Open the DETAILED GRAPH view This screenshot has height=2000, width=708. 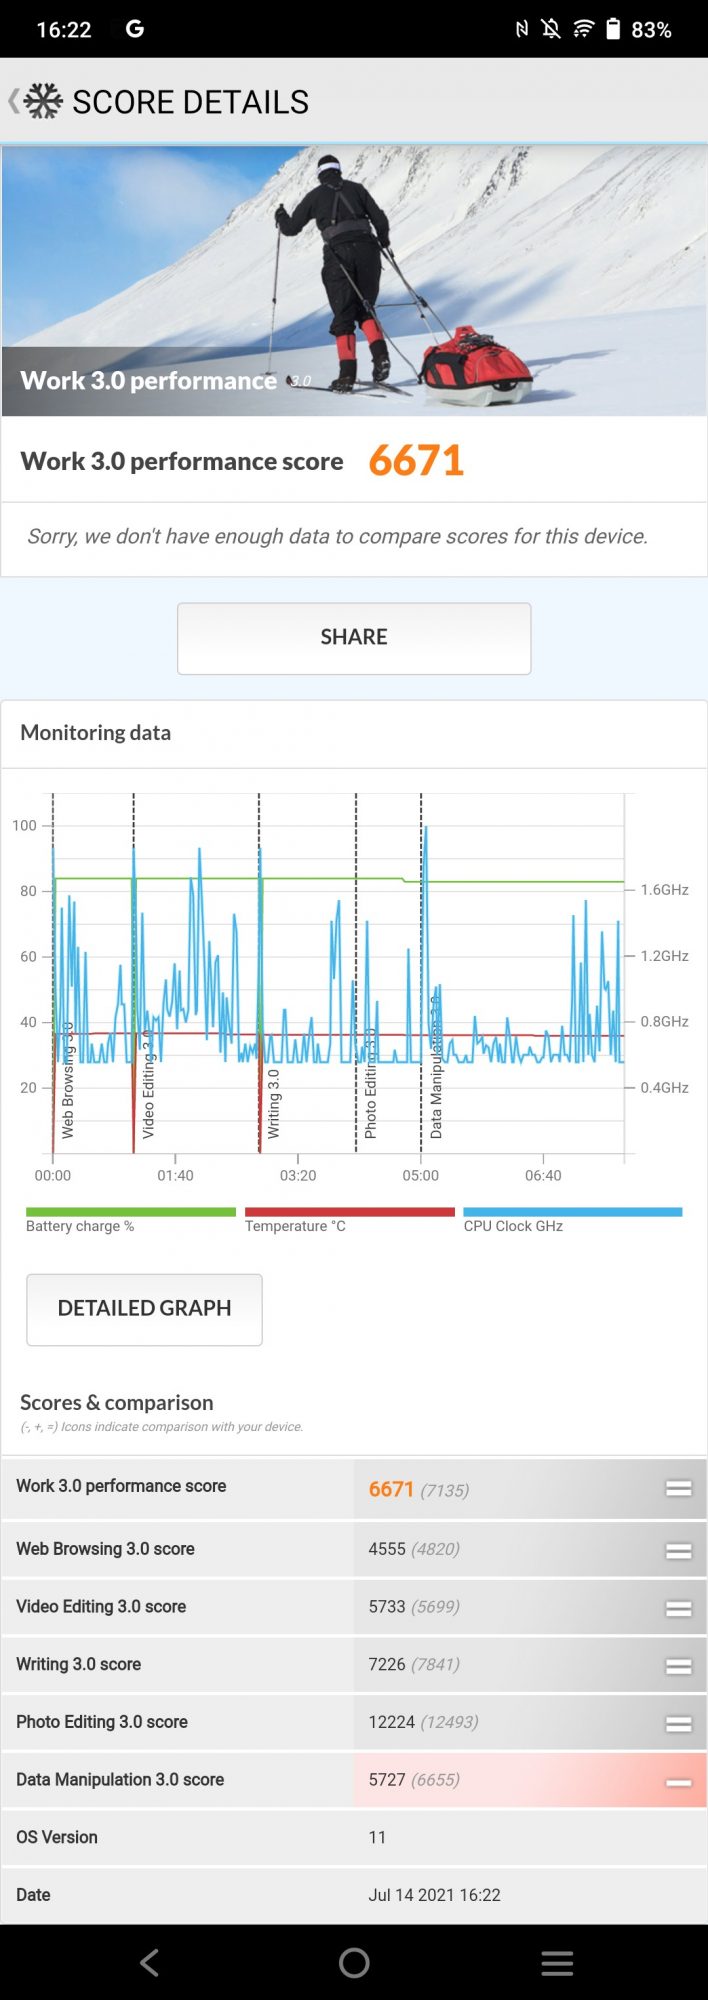coord(144,1309)
